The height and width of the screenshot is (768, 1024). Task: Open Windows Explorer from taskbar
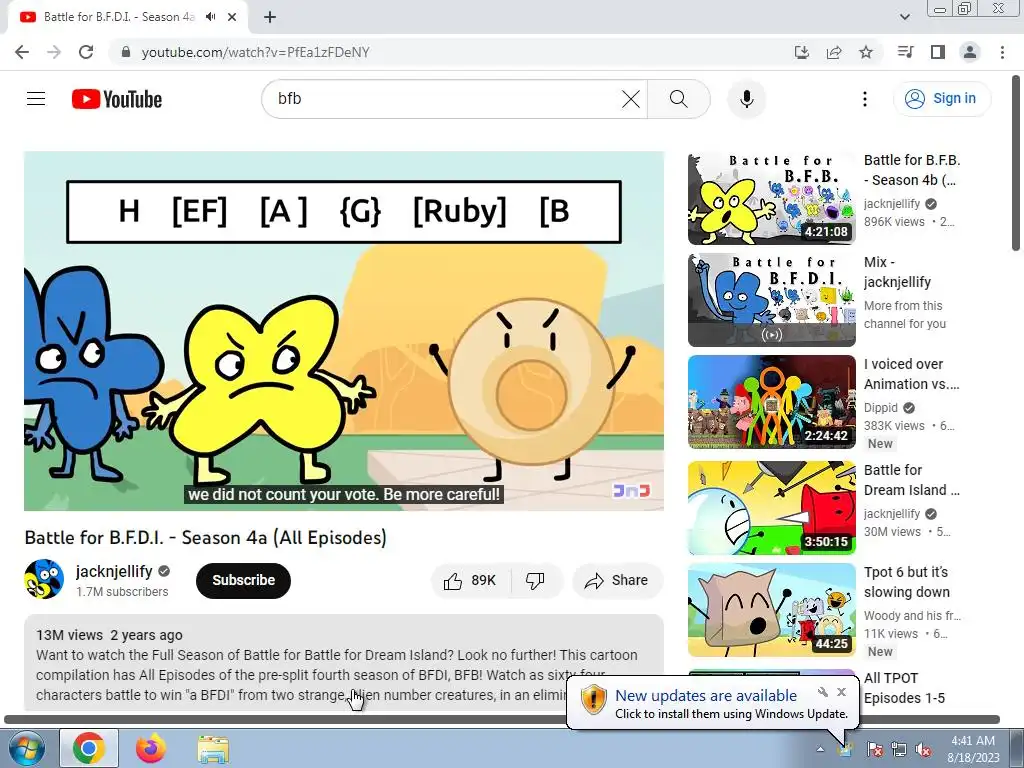(x=213, y=749)
